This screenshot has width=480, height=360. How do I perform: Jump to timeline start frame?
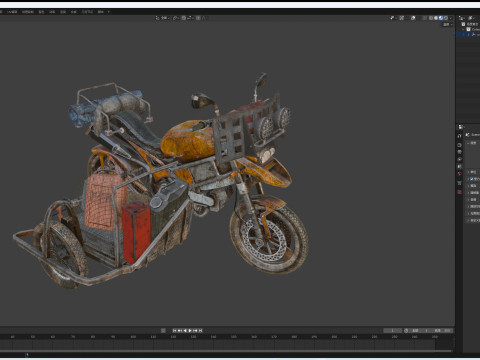pos(174,331)
